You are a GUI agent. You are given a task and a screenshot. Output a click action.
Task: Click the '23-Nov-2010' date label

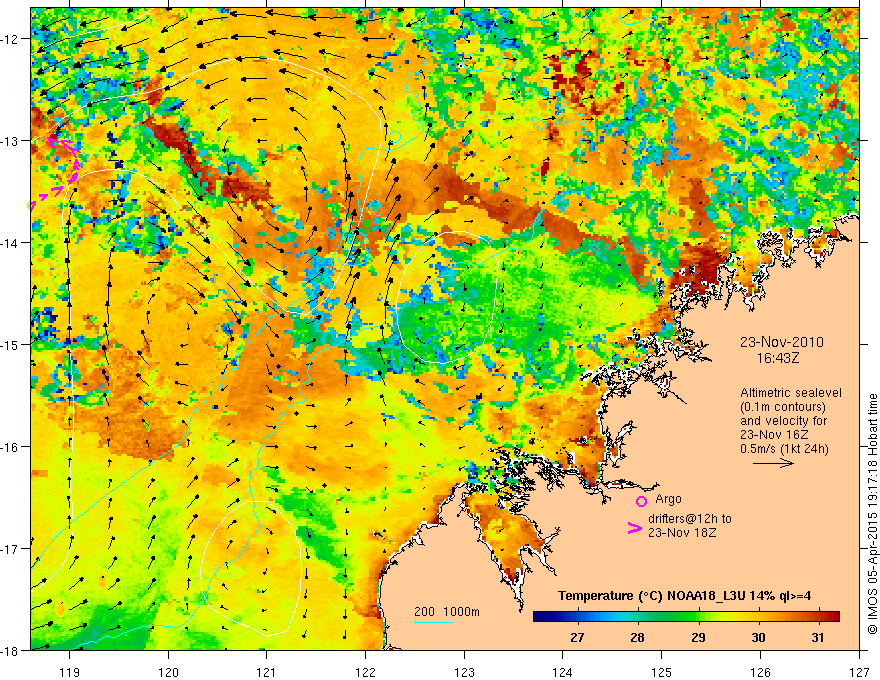point(782,342)
